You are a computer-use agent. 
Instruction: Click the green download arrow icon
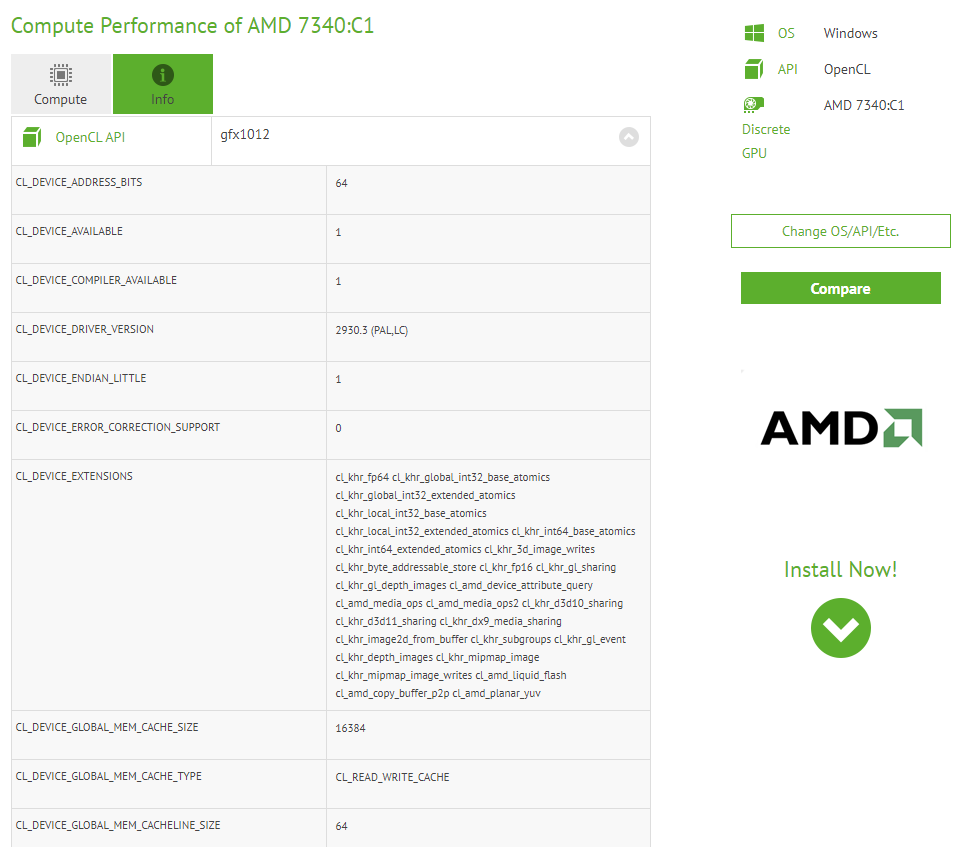pos(840,628)
